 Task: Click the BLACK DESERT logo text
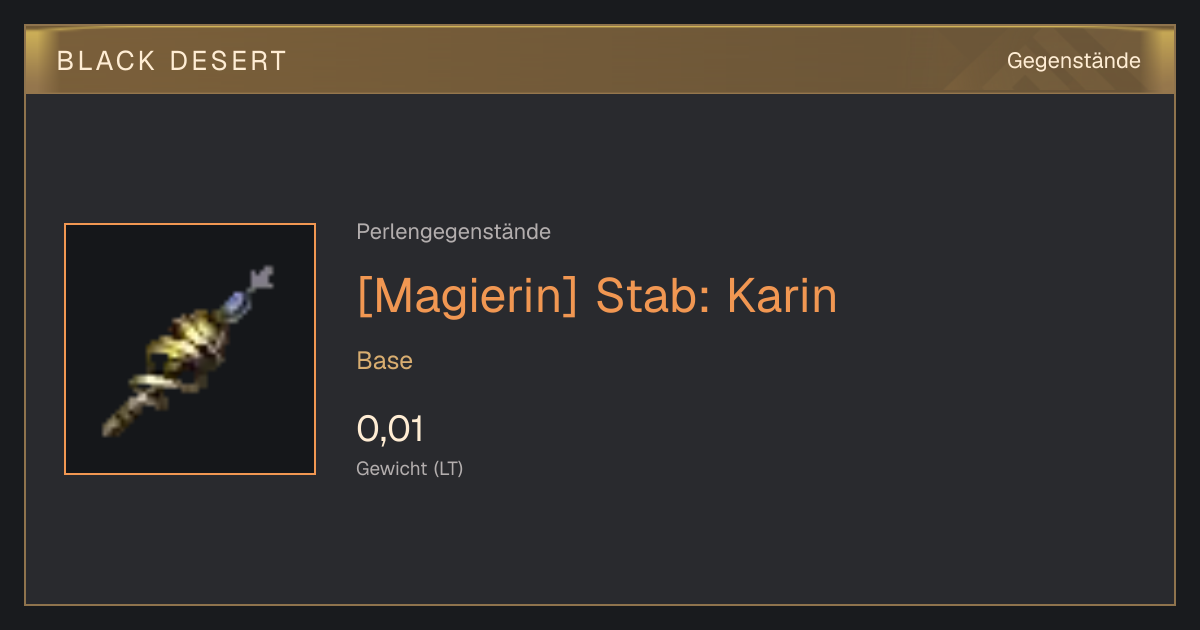(x=172, y=61)
